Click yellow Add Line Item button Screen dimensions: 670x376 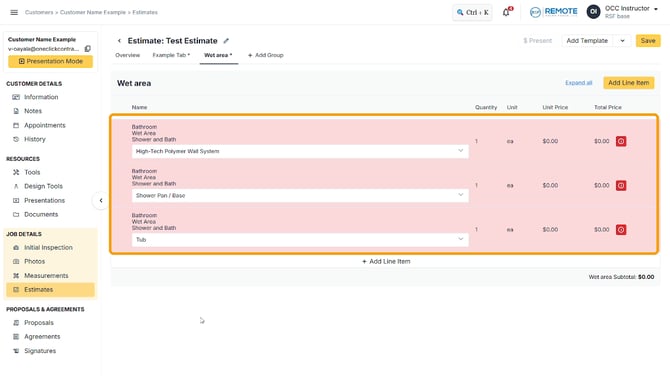[x=629, y=83]
